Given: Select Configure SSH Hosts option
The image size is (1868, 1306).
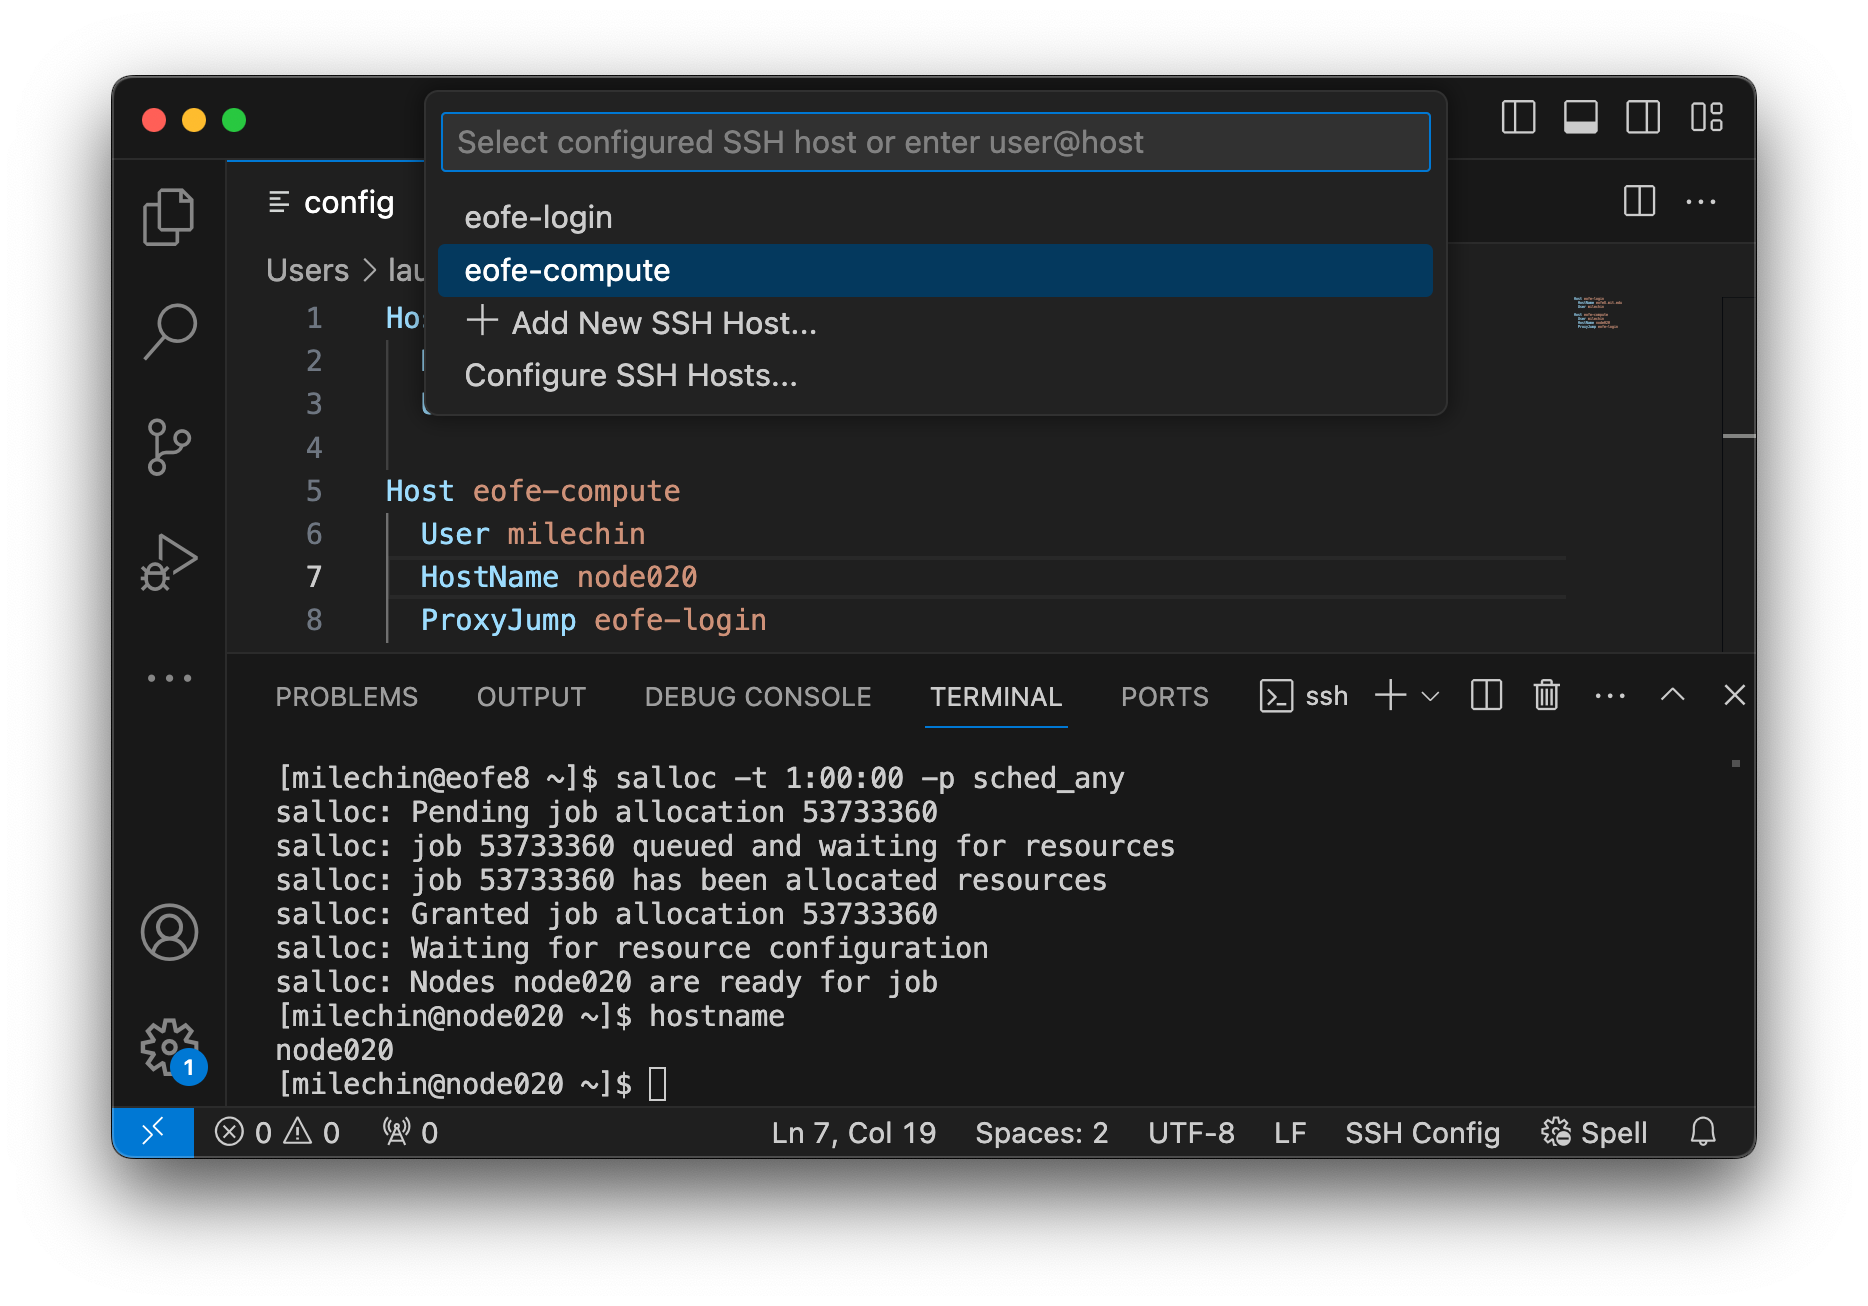Looking at the screenshot, I should pos(936,375).
